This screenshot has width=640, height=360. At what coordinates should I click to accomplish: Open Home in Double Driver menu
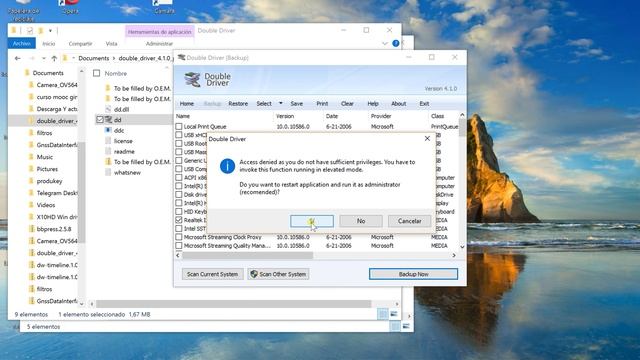tap(187, 104)
